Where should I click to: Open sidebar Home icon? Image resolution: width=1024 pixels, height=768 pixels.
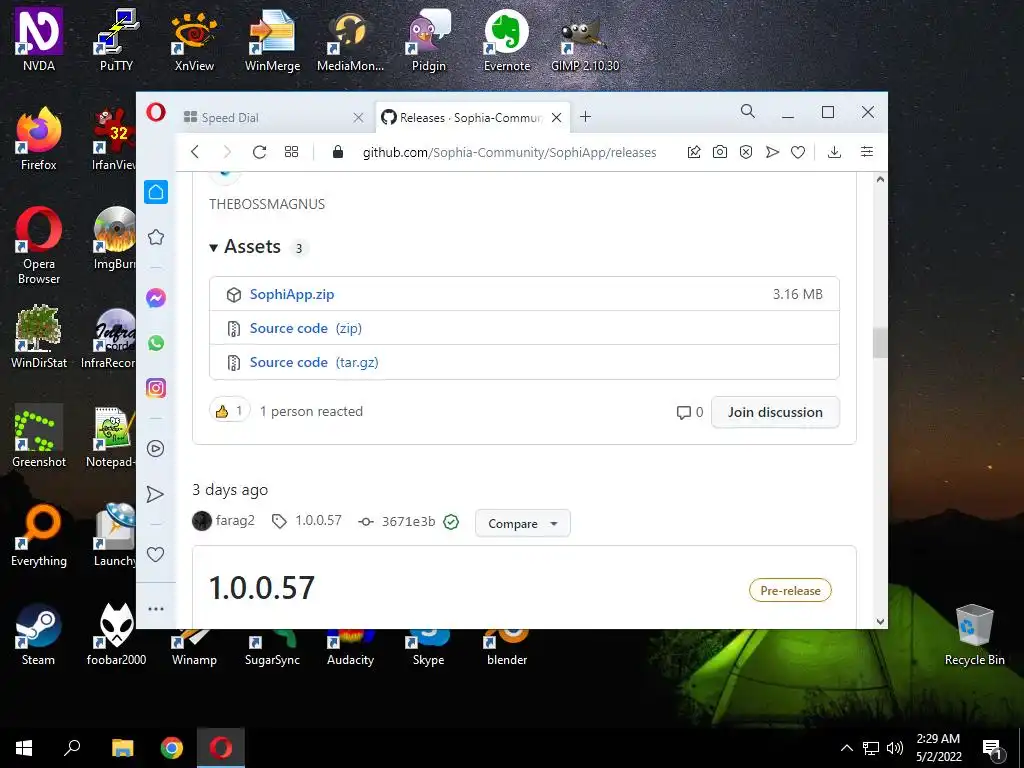pyautogui.click(x=156, y=192)
